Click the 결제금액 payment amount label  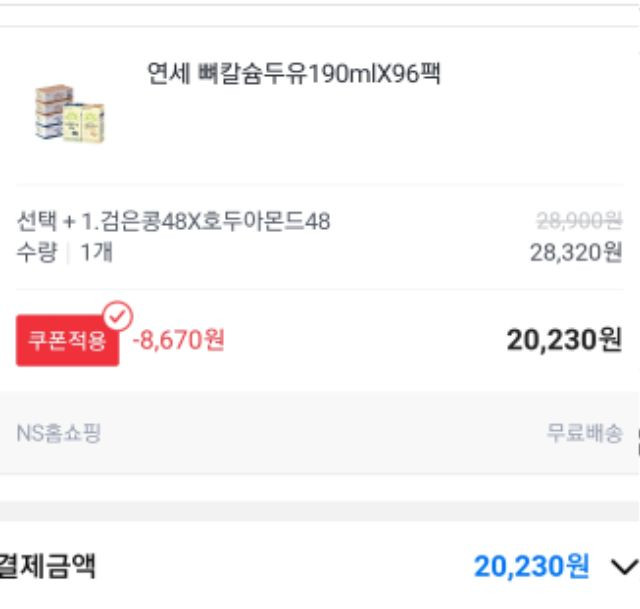(x=47, y=566)
